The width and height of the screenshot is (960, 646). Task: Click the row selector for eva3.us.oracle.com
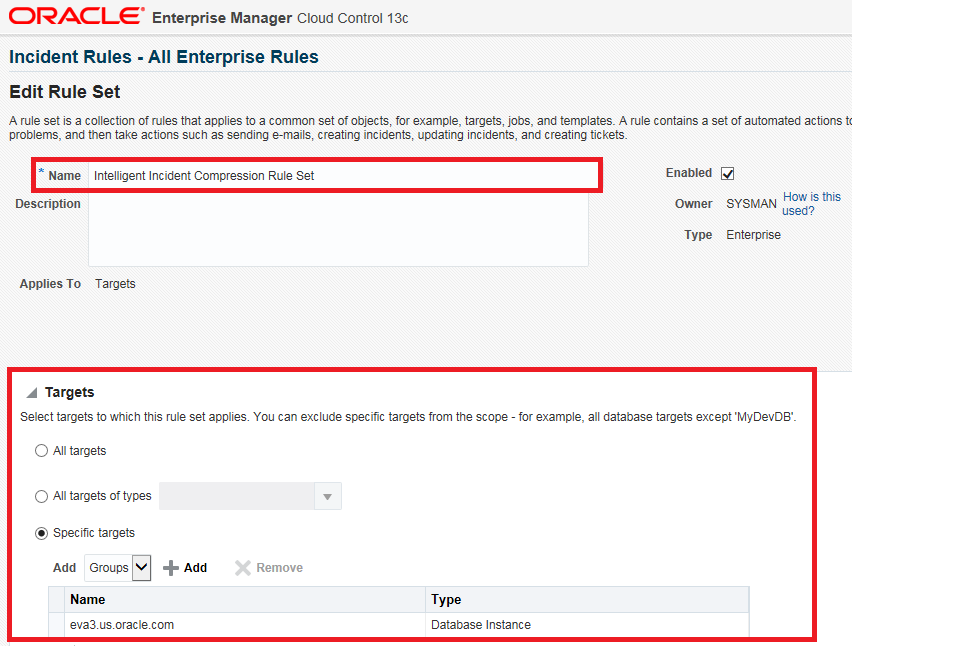pos(56,625)
